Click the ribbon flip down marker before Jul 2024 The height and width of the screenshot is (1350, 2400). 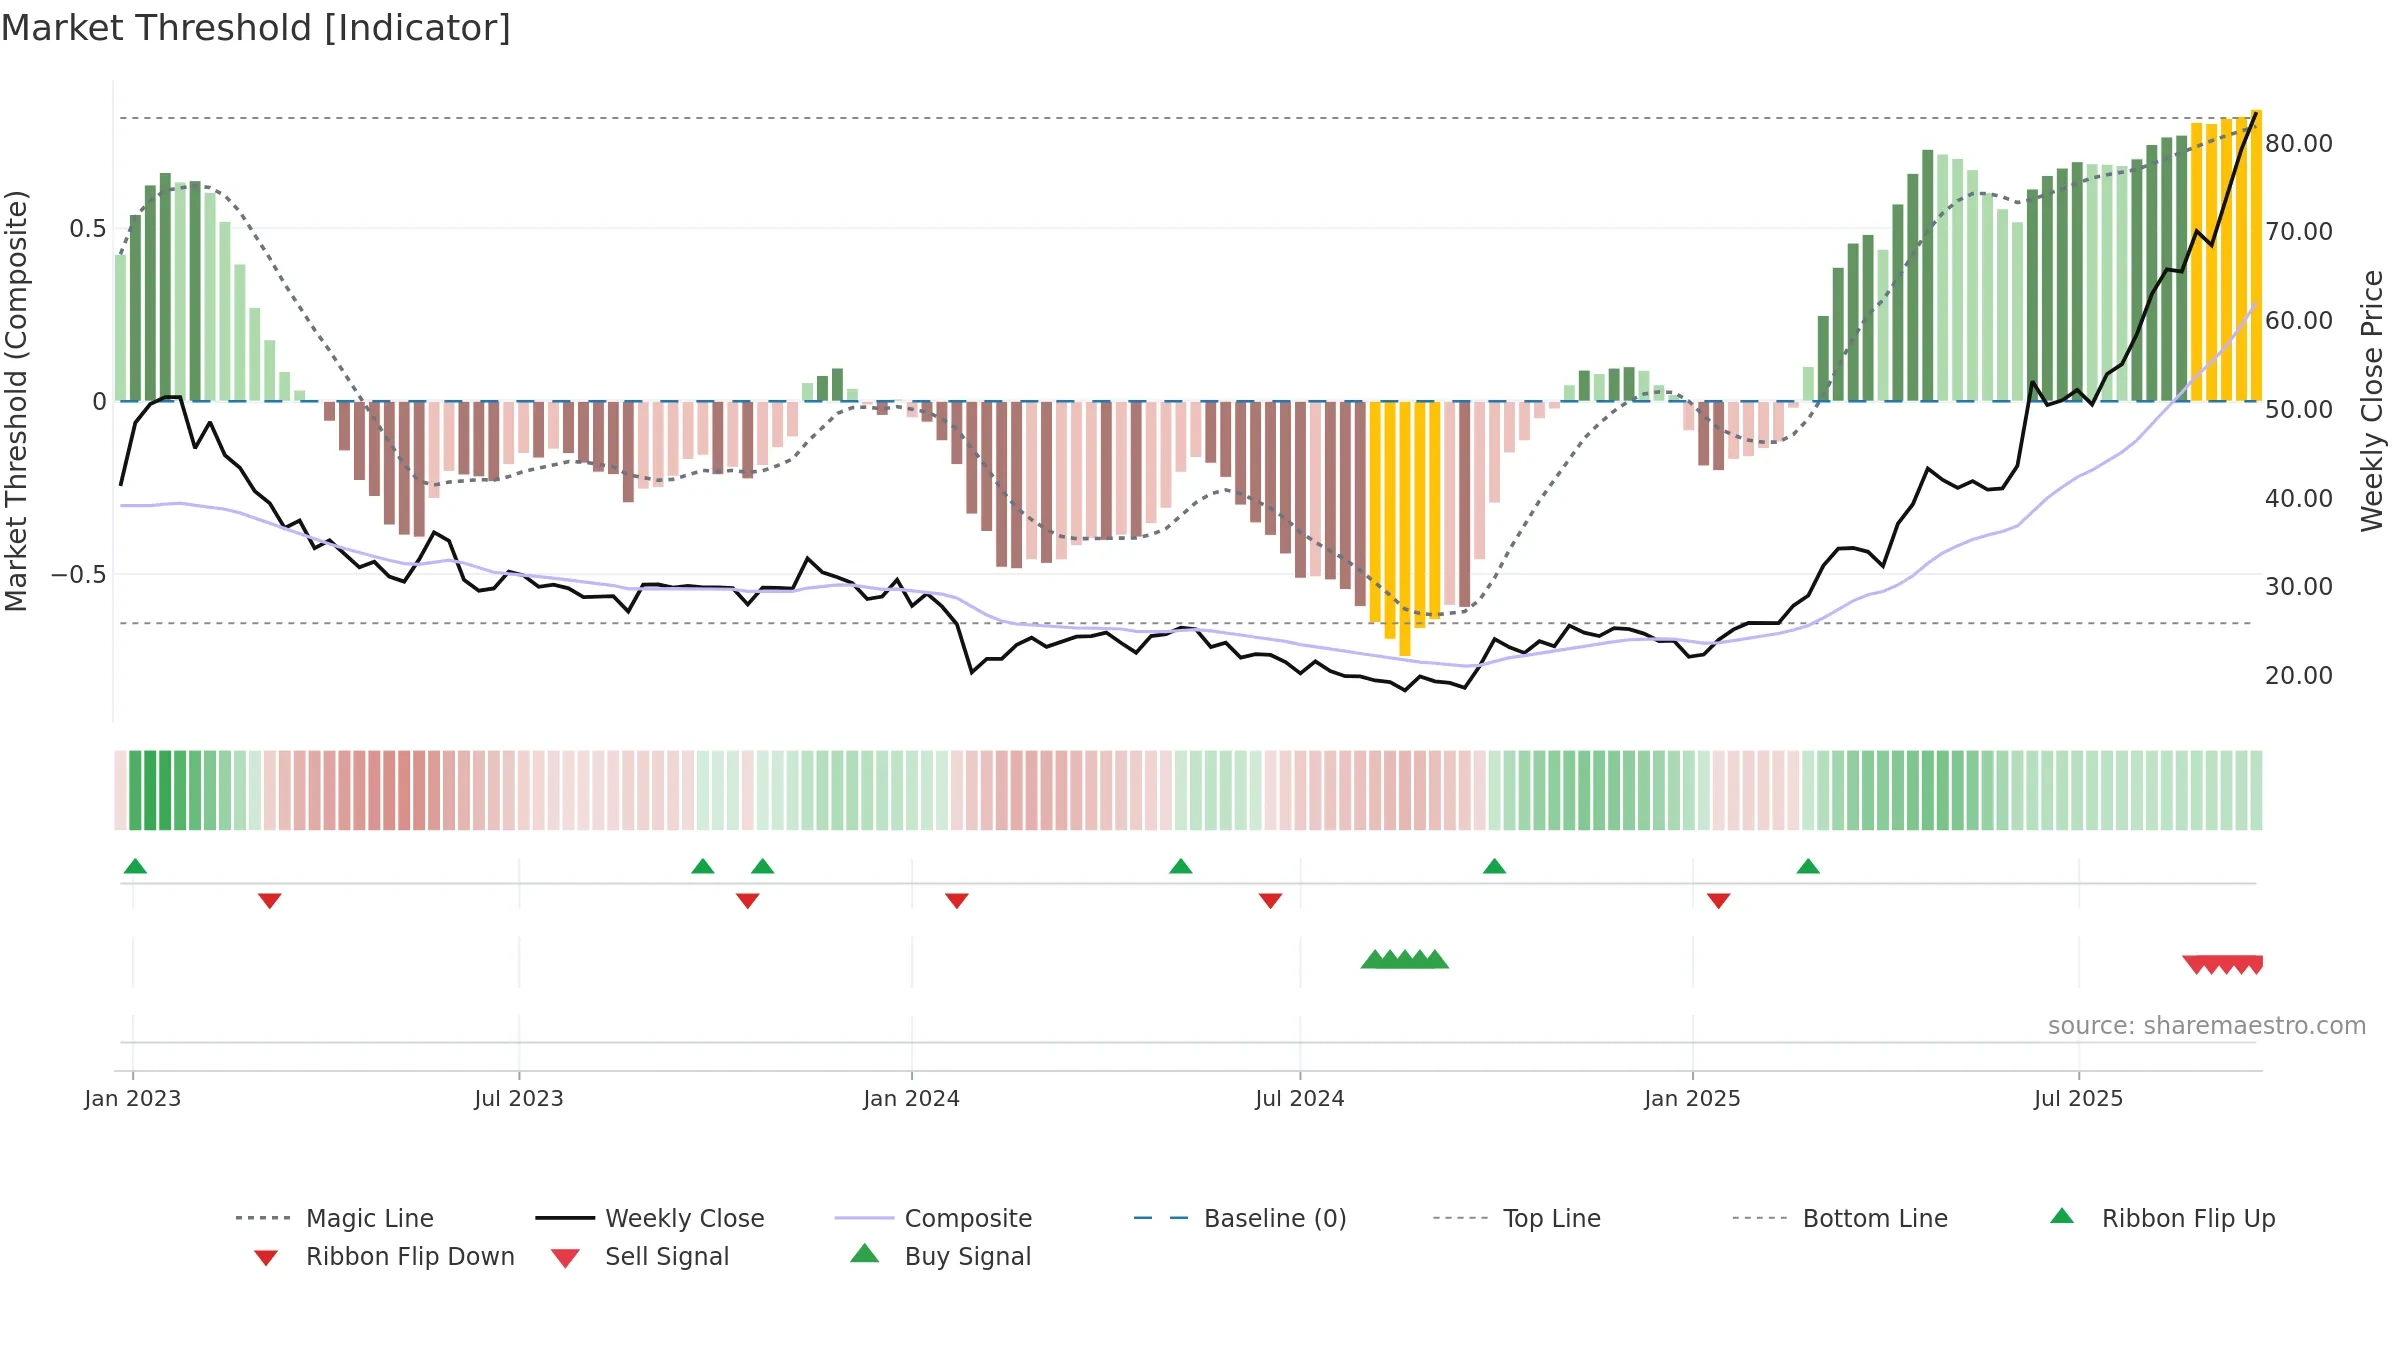(x=1271, y=901)
